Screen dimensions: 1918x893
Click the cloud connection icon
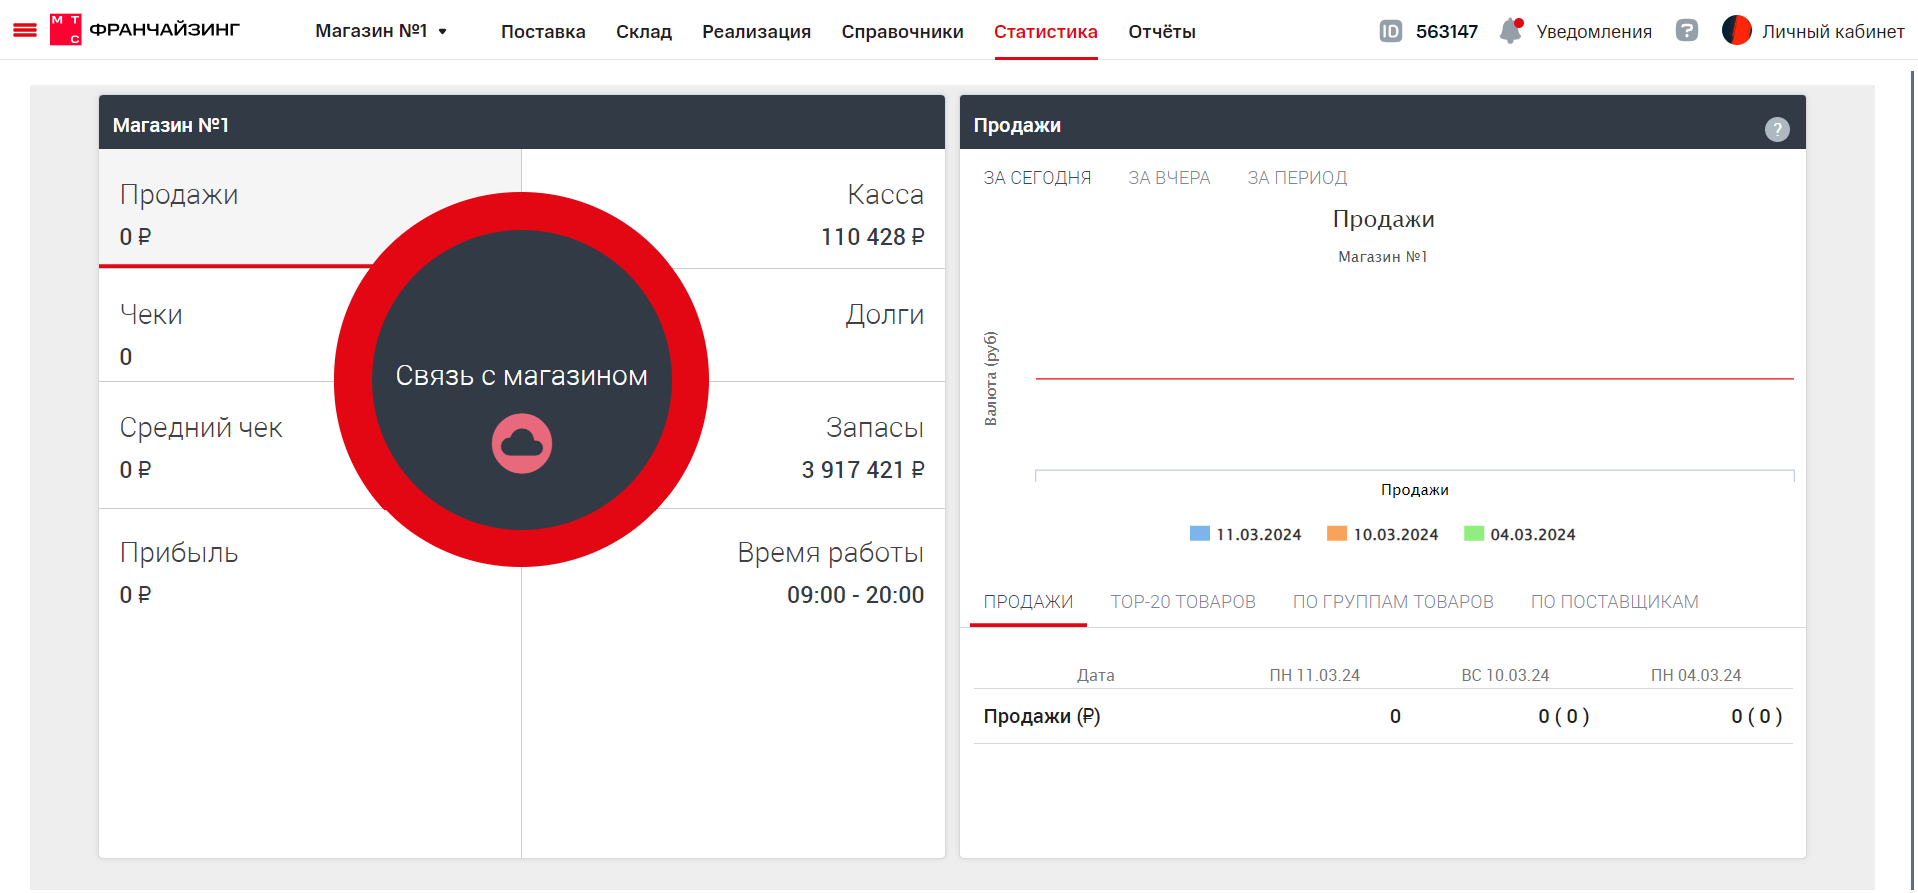pos(522,444)
